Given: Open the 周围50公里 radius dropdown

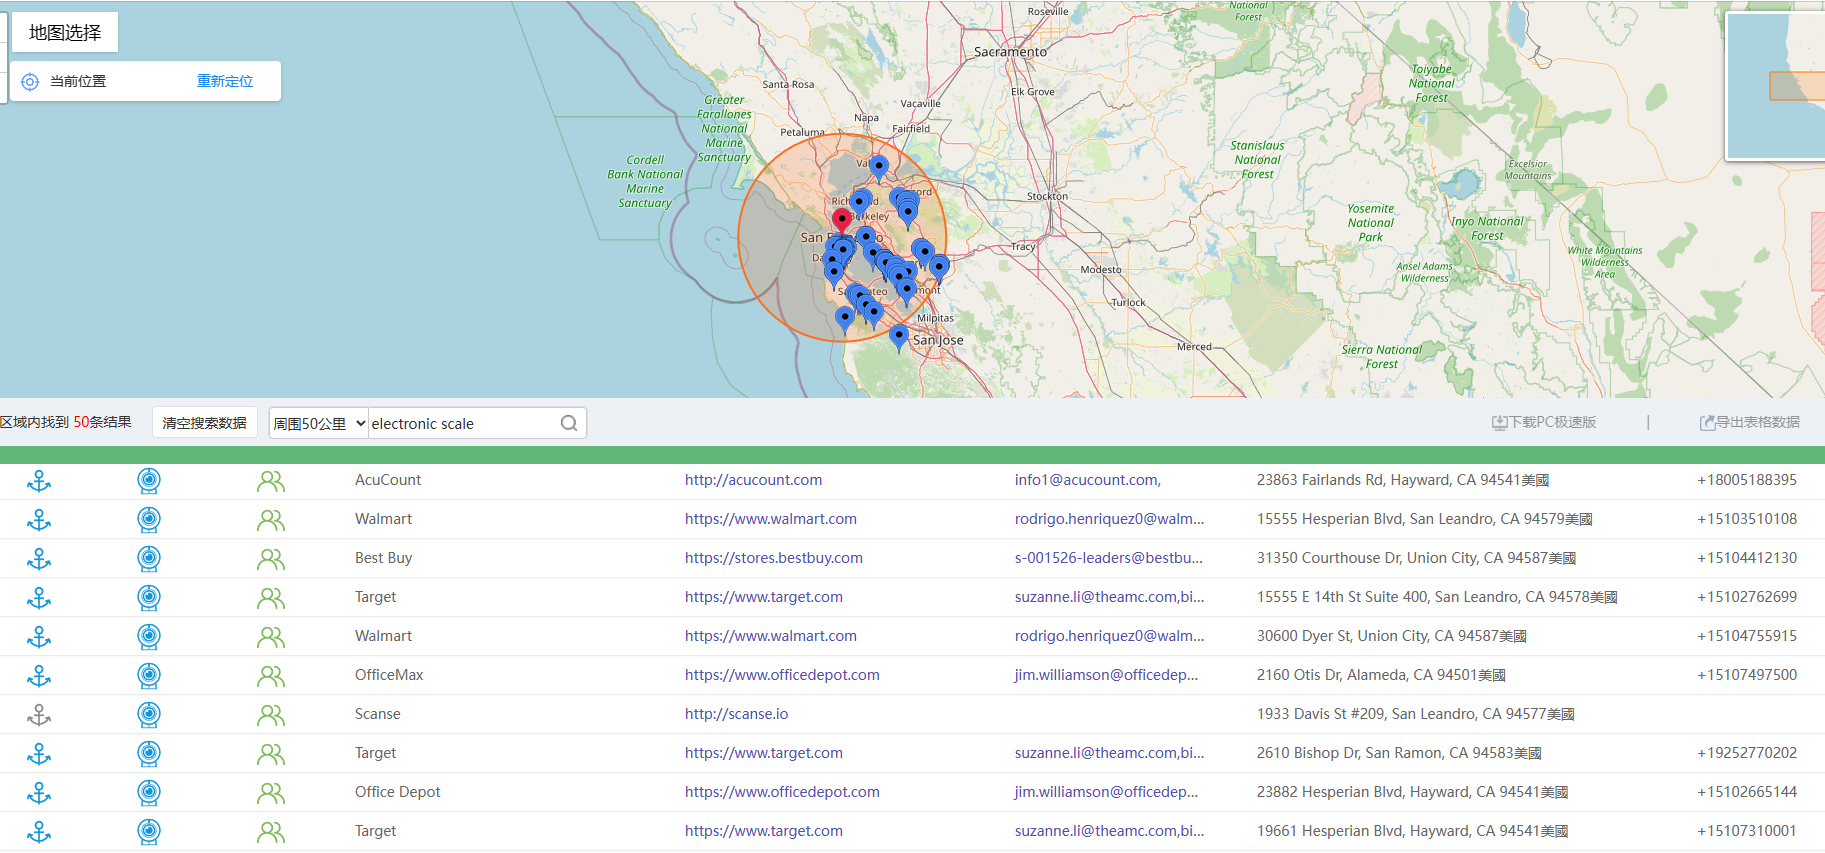Looking at the screenshot, I should click(319, 423).
